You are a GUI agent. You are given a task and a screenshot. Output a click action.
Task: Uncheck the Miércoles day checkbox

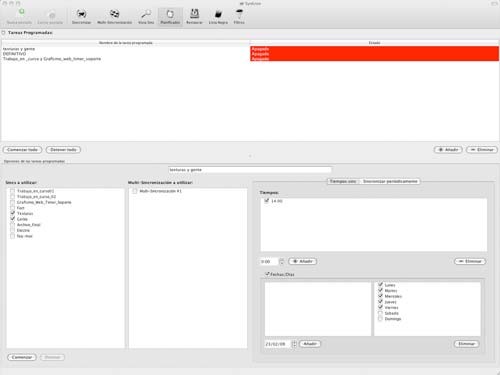[x=380, y=296]
